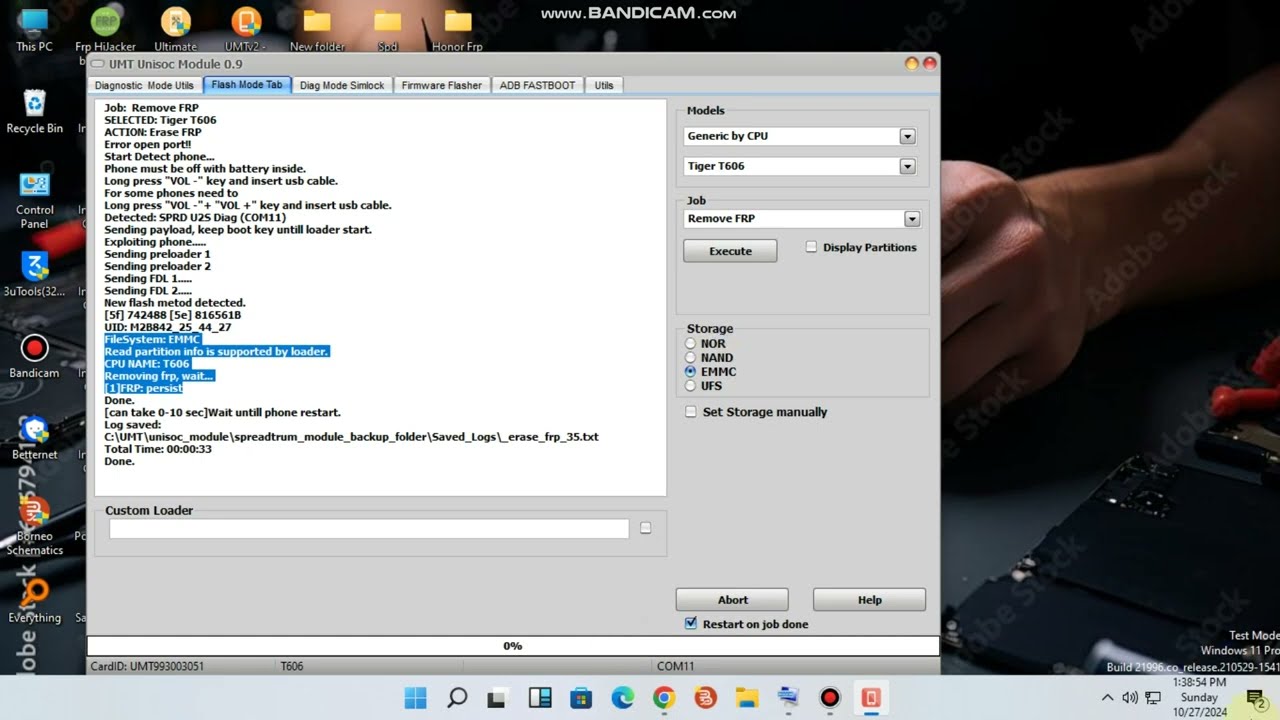Open notification center icon
1280x720 pixels.
point(1256,699)
